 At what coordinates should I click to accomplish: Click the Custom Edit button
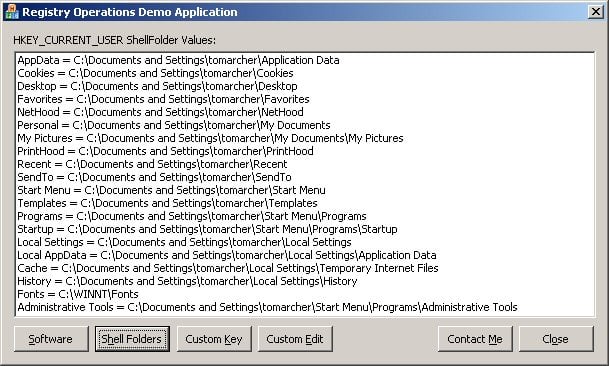pyautogui.click(x=295, y=339)
